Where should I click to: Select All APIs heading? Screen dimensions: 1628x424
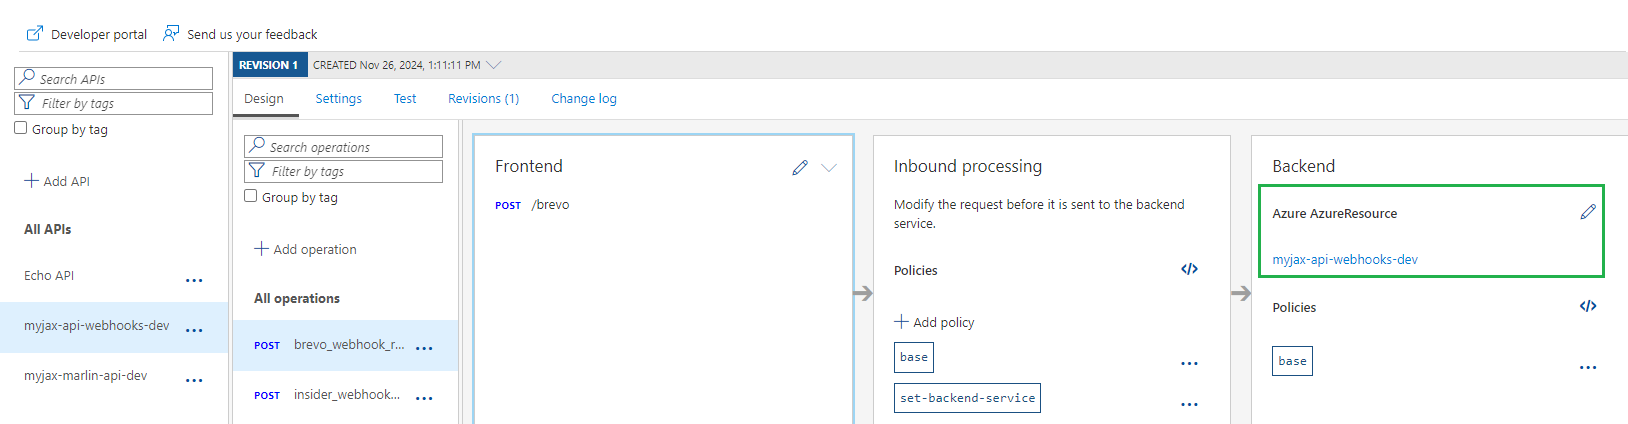(x=48, y=229)
